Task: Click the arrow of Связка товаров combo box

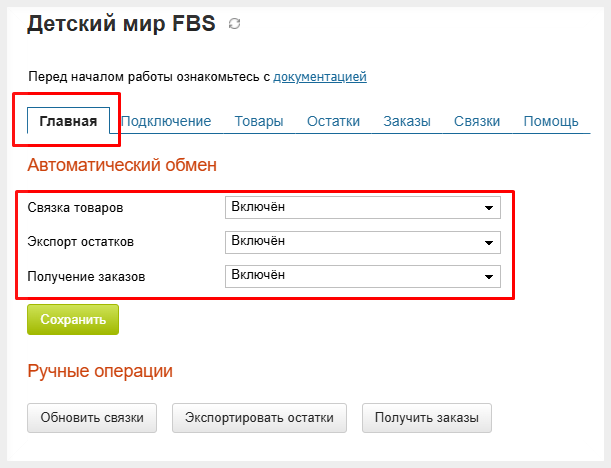Action: pyautogui.click(x=489, y=208)
